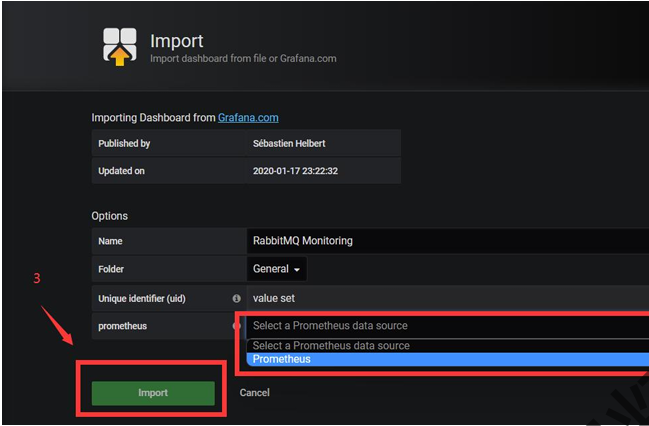Click the green Import button
Viewport: 649px width, 426px height.
153,393
